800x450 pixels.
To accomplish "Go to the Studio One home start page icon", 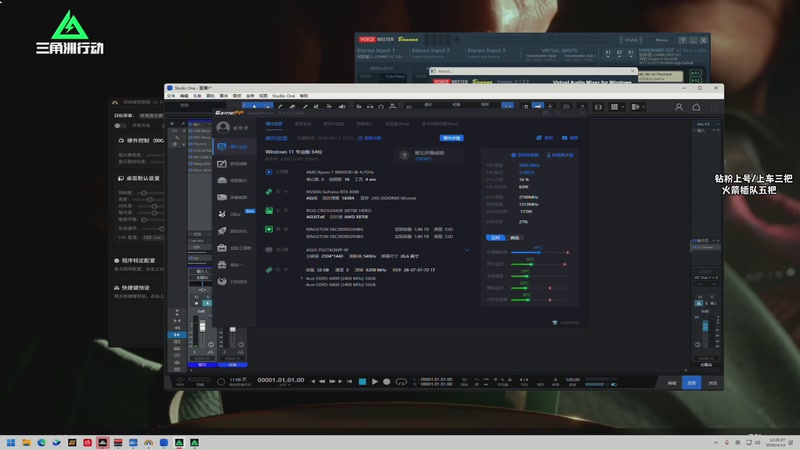I will (x=696, y=107).
